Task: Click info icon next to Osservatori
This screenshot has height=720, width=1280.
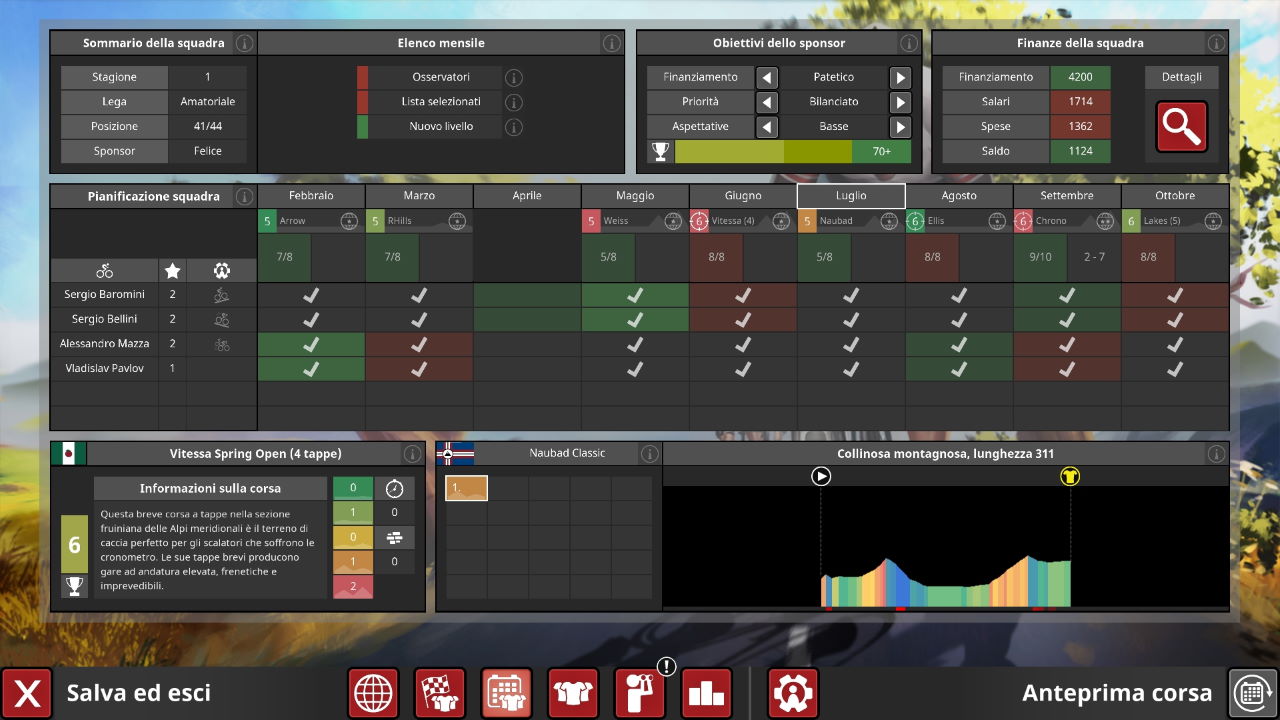Action: 514,77
